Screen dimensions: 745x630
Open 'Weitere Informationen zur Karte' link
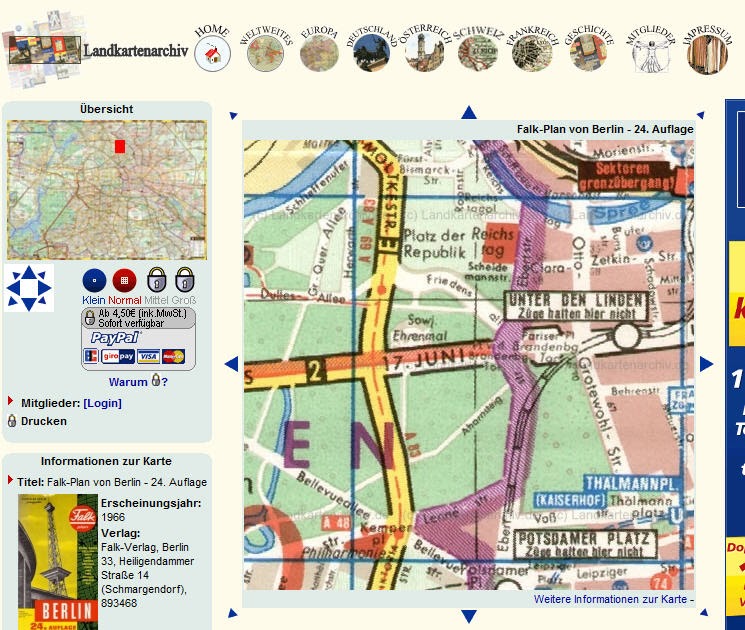coord(613,599)
